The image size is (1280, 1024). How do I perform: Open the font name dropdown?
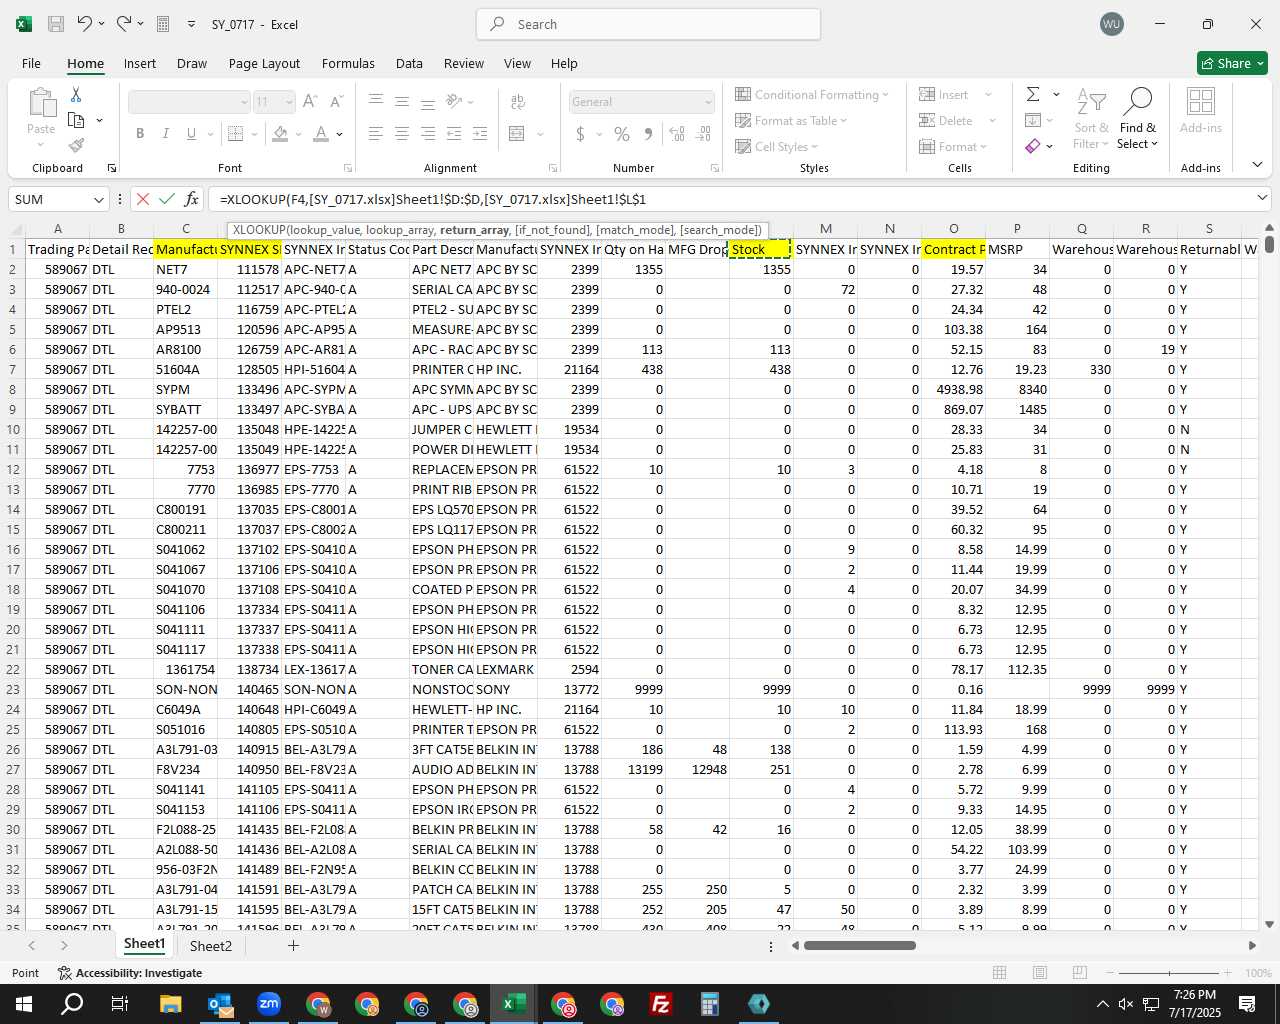243,102
